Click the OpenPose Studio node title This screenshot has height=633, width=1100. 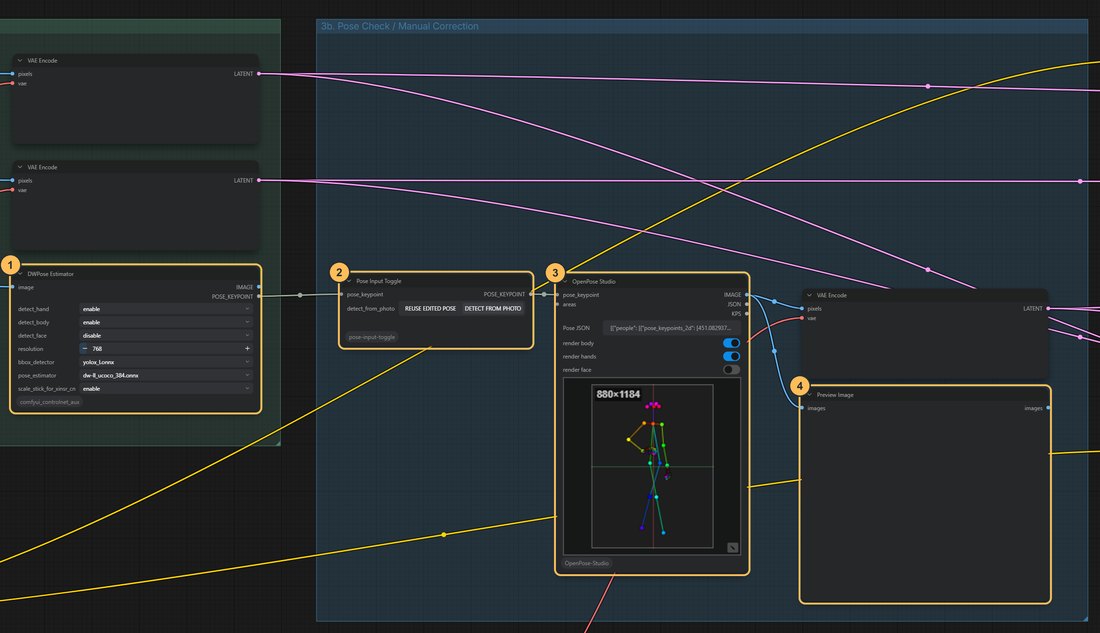pyautogui.click(x=593, y=281)
